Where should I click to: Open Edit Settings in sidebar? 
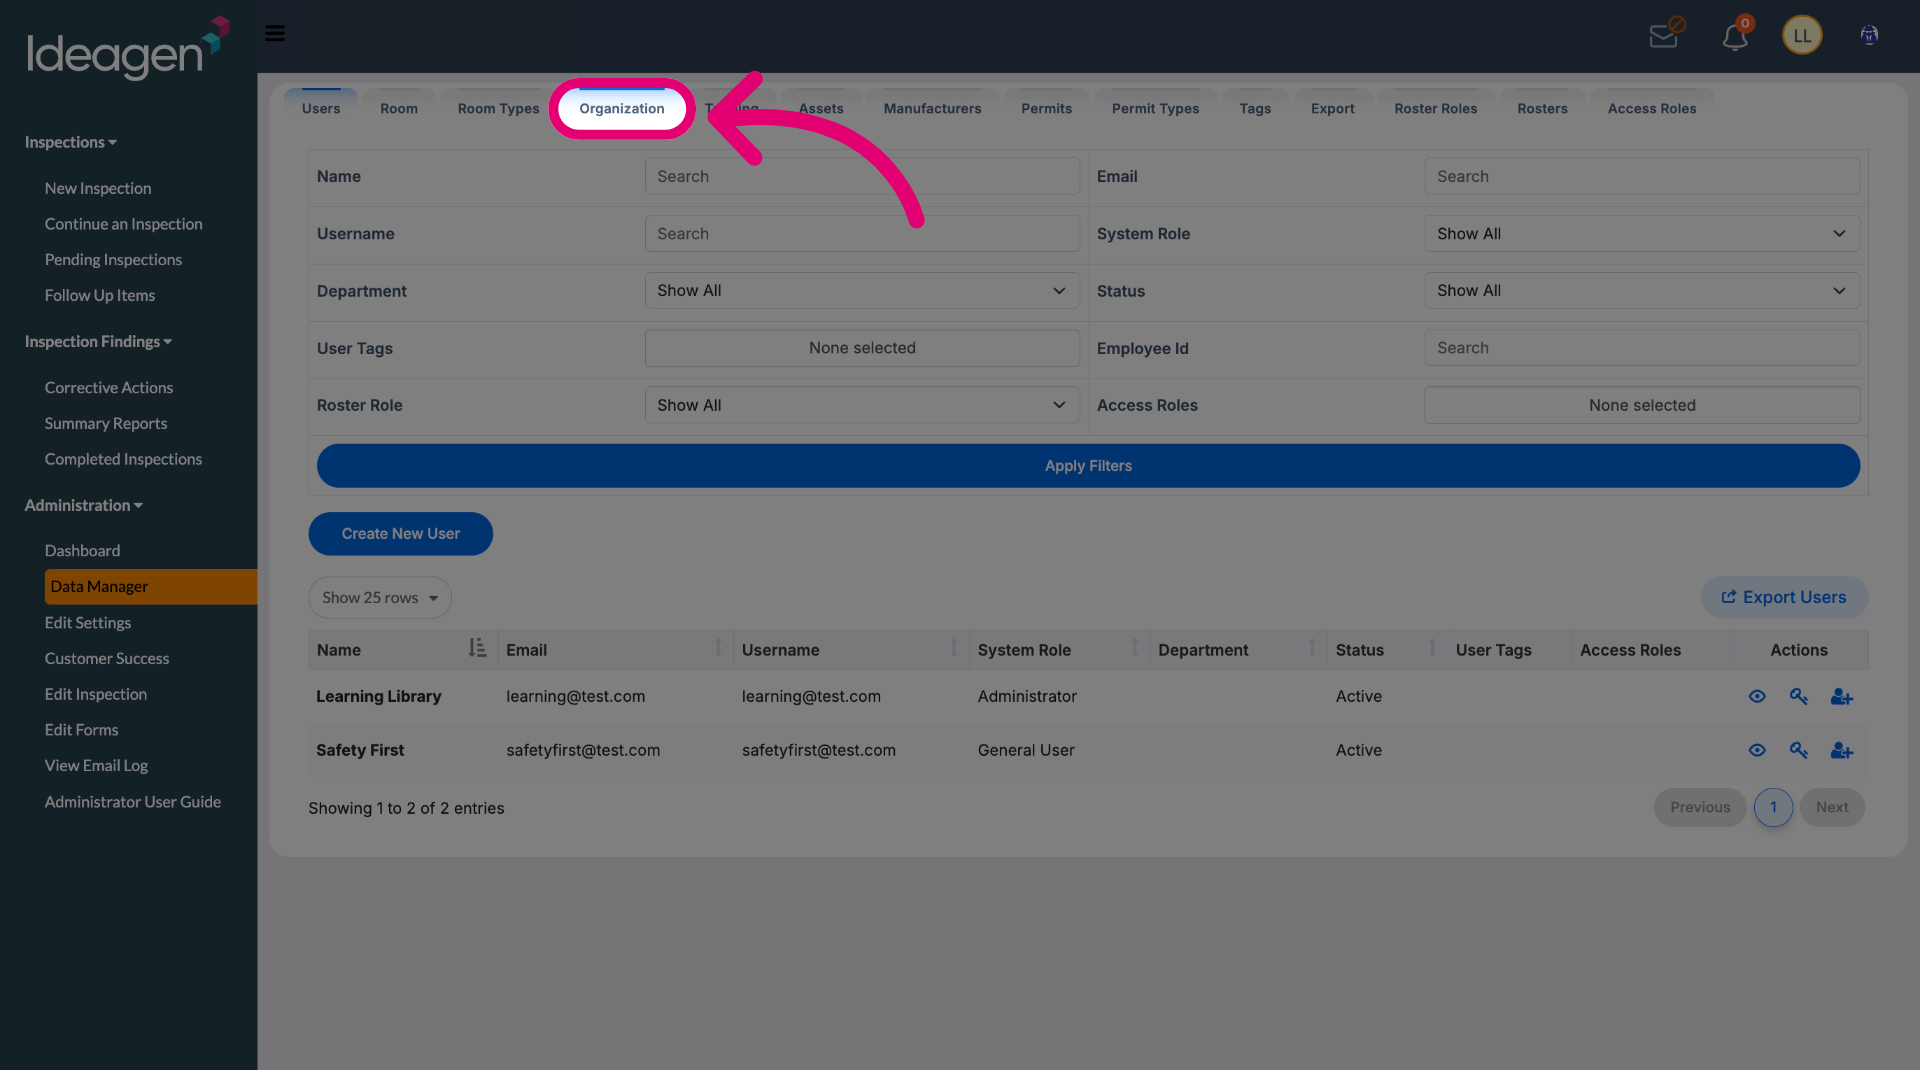88,623
